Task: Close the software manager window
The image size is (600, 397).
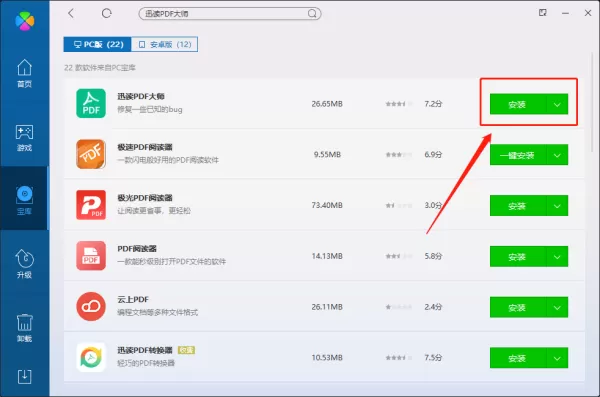Action: 588,13
